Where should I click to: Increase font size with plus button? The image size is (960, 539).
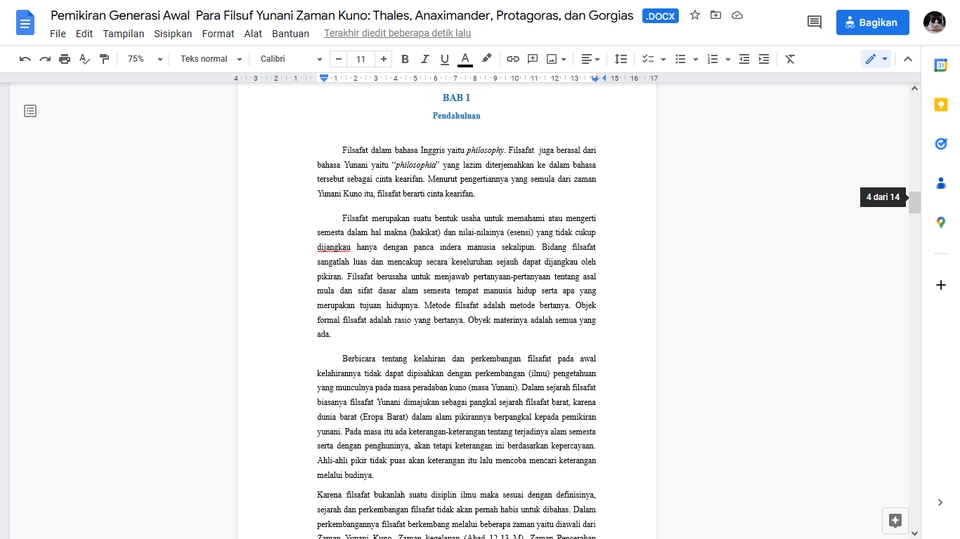coord(383,59)
